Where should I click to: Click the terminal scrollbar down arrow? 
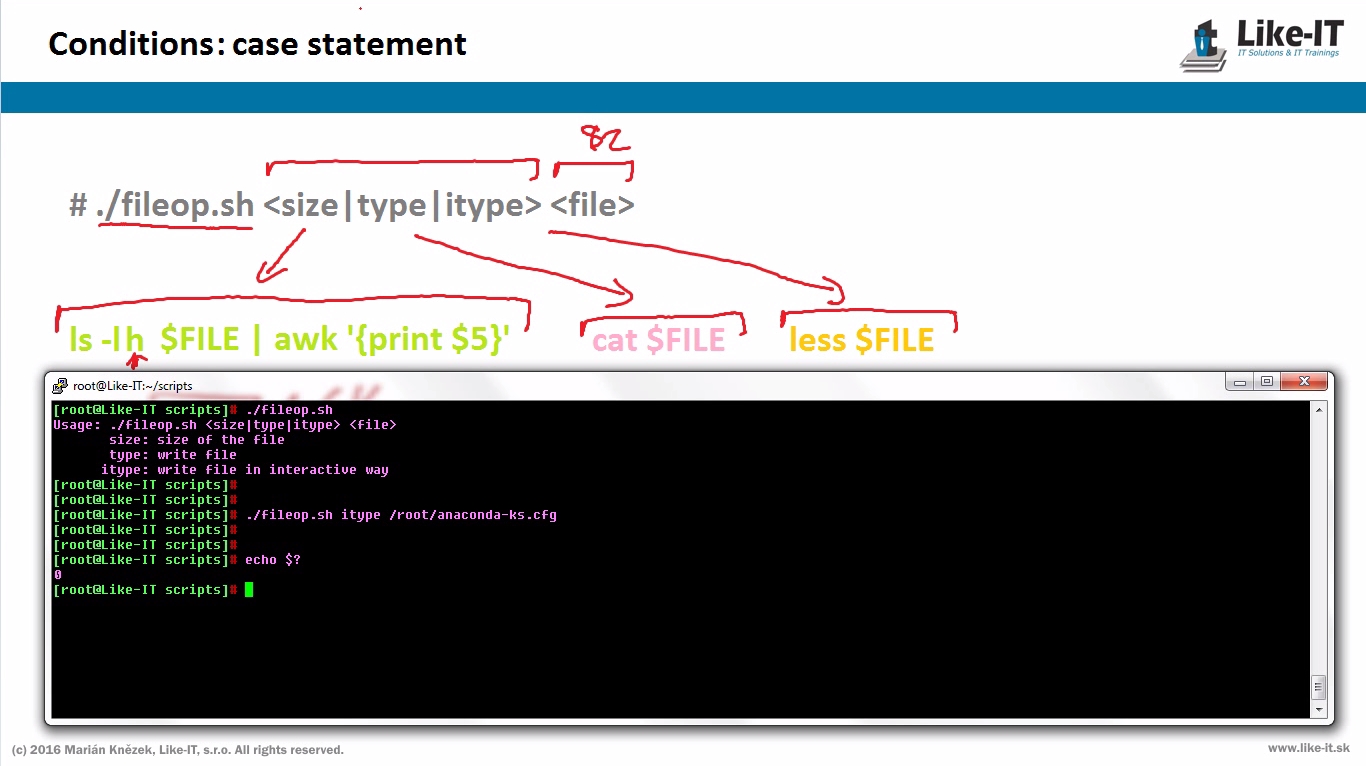click(x=1319, y=709)
